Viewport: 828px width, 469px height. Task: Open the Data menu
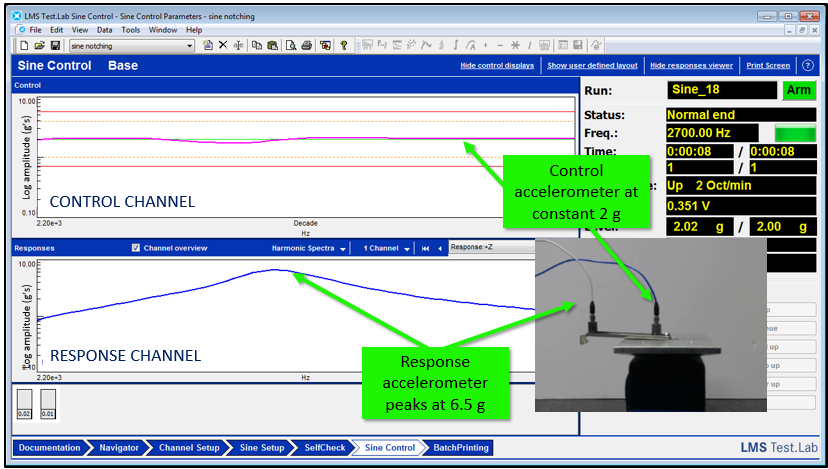pyautogui.click(x=104, y=30)
